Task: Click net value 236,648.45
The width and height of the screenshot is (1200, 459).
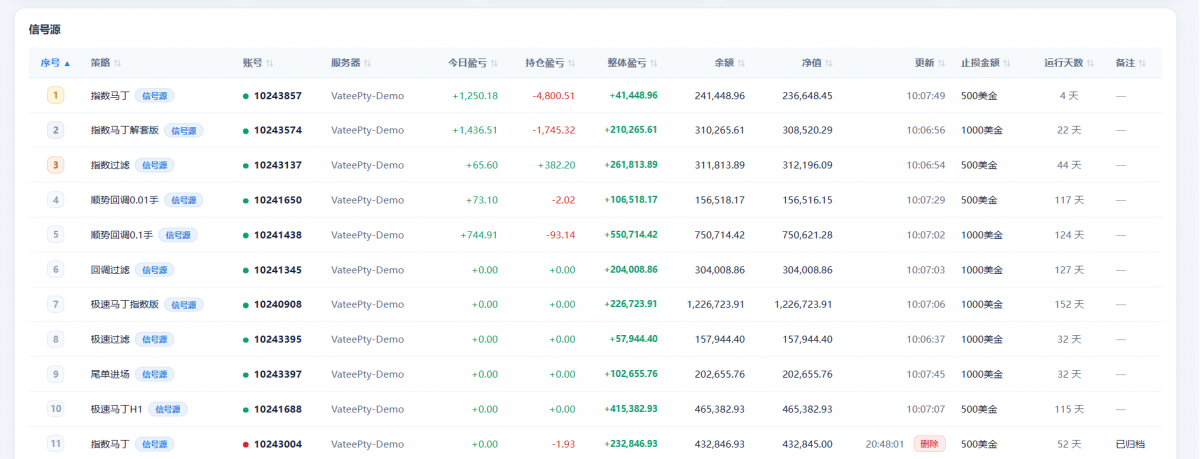Action: coord(807,96)
